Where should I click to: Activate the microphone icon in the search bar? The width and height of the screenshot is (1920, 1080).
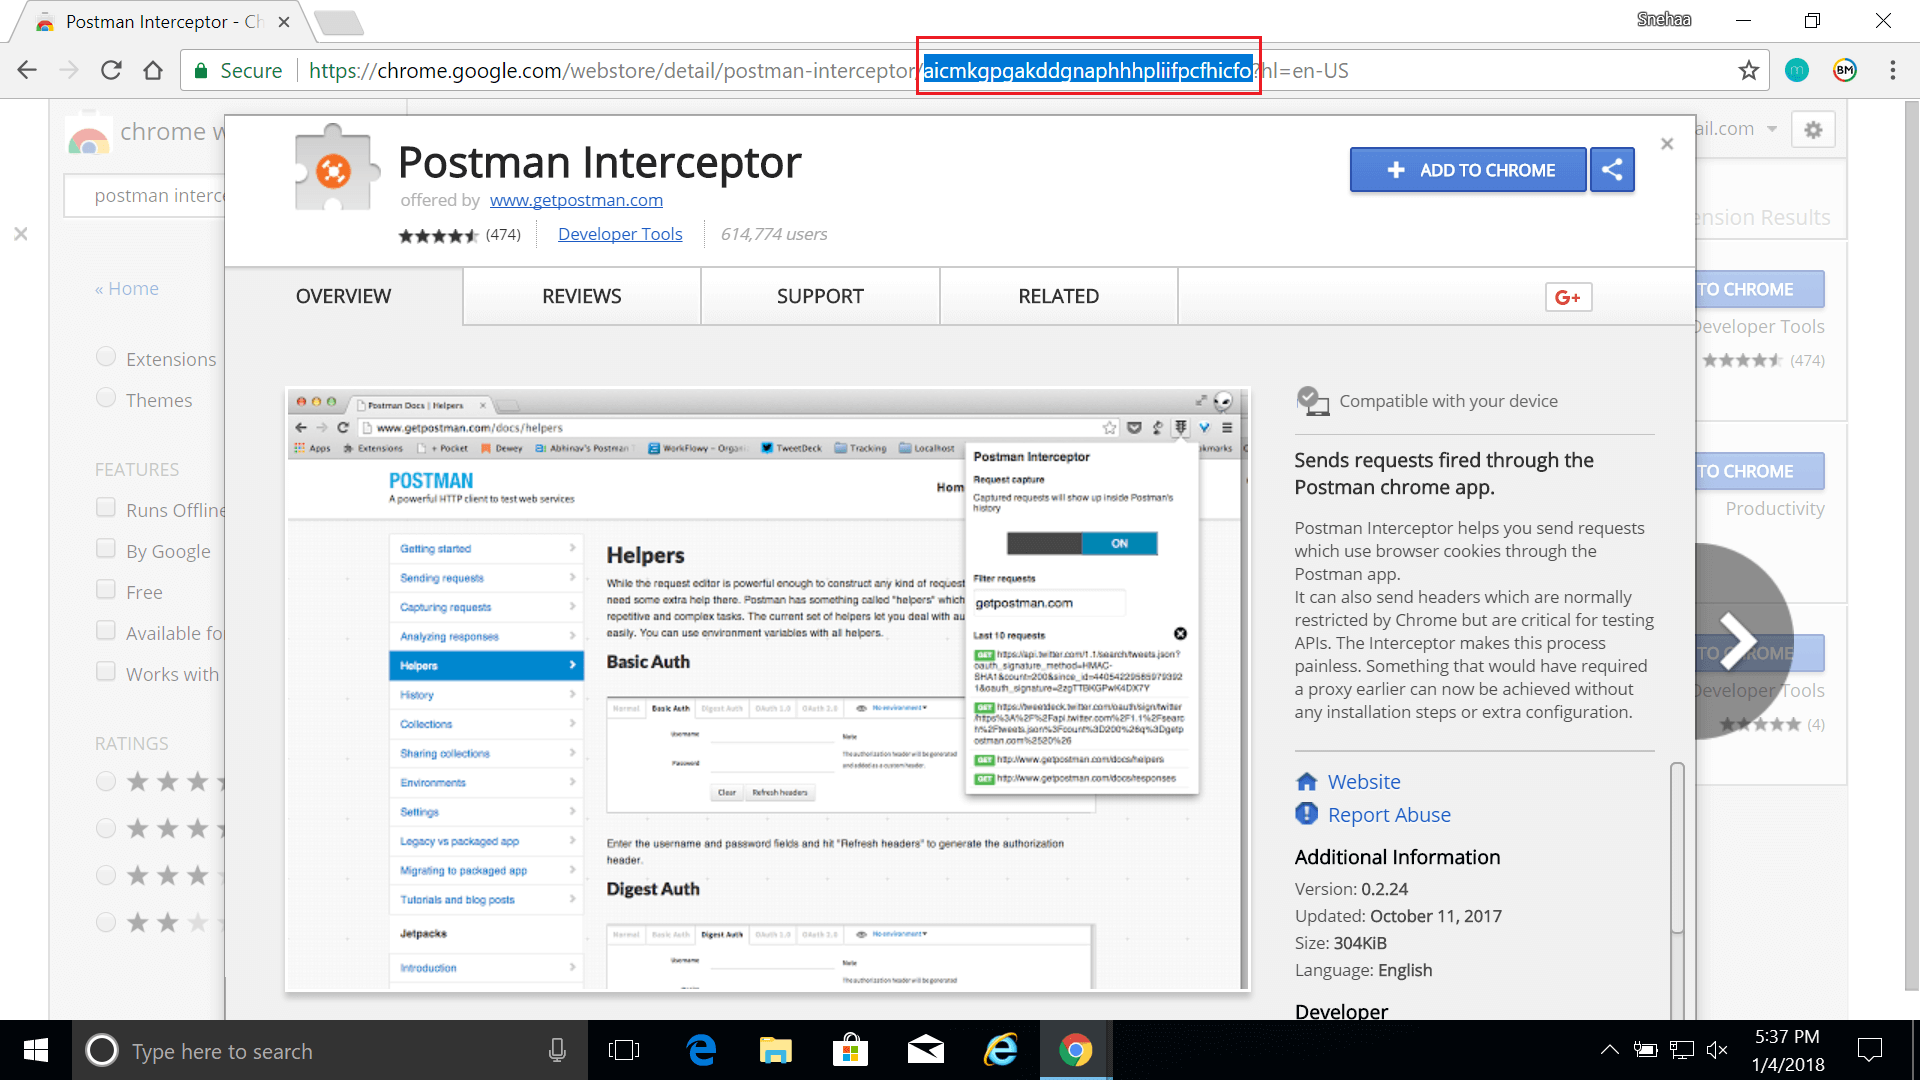557,1050
